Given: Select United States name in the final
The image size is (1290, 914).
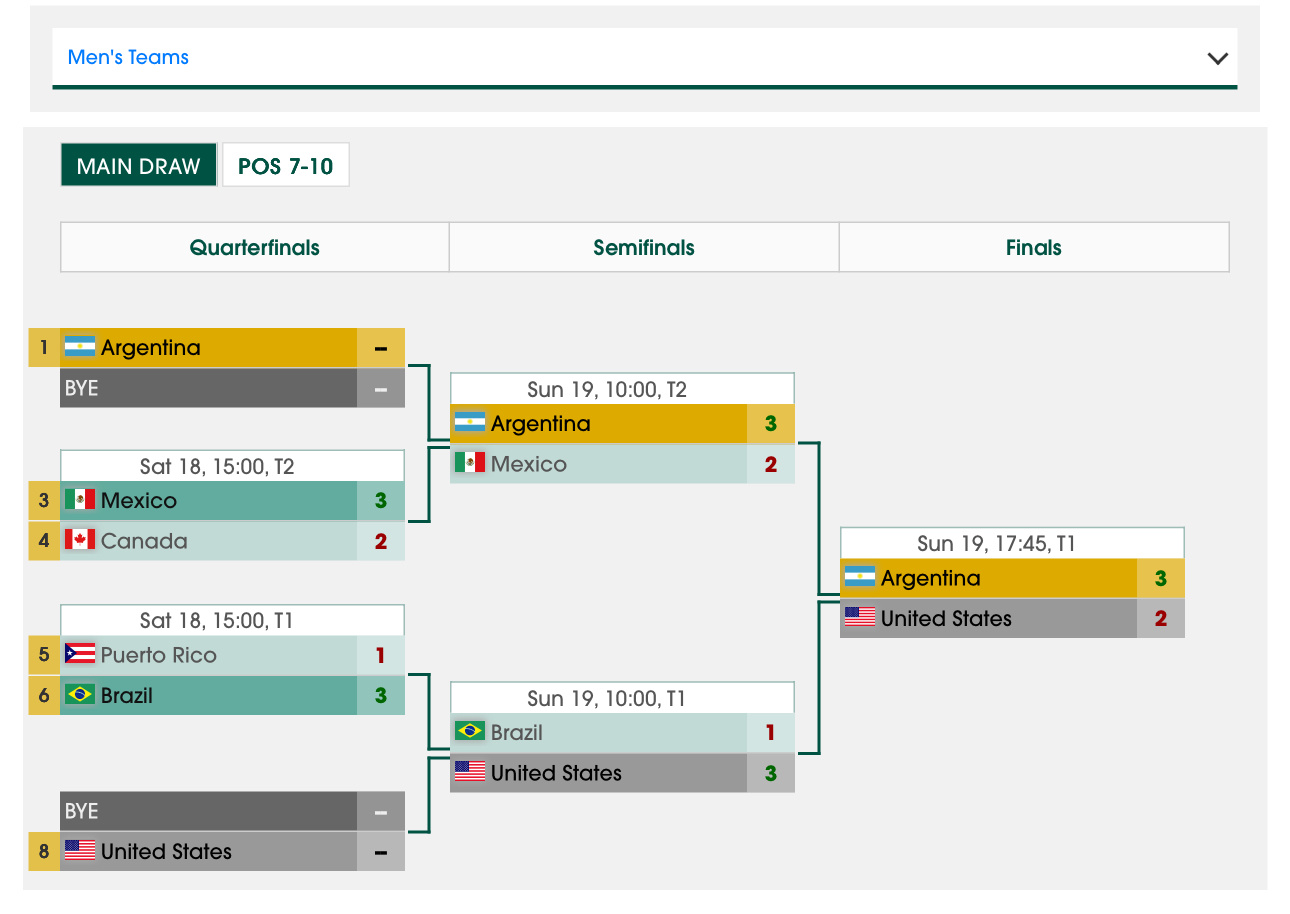Looking at the screenshot, I should [x=946, y=618].
